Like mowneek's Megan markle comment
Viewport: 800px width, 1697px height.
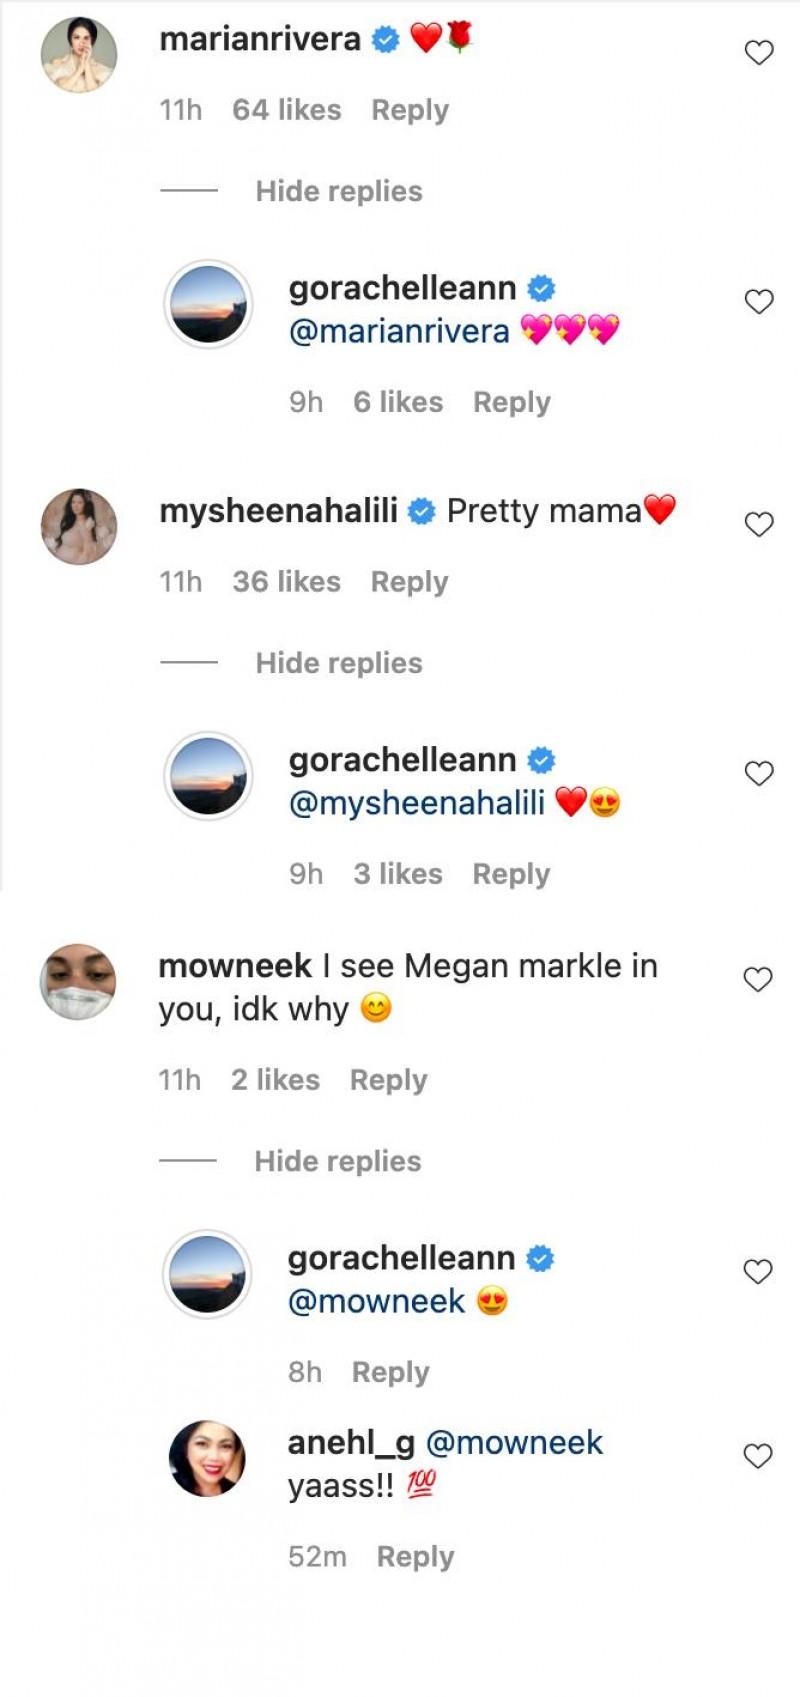click(758, 979)
